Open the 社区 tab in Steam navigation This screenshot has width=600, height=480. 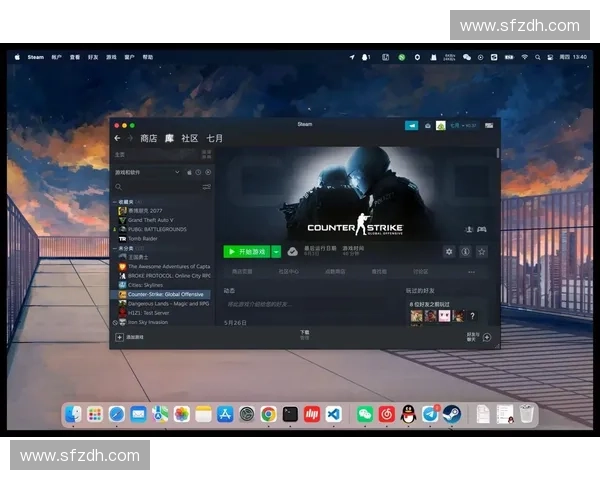[190, 138]
